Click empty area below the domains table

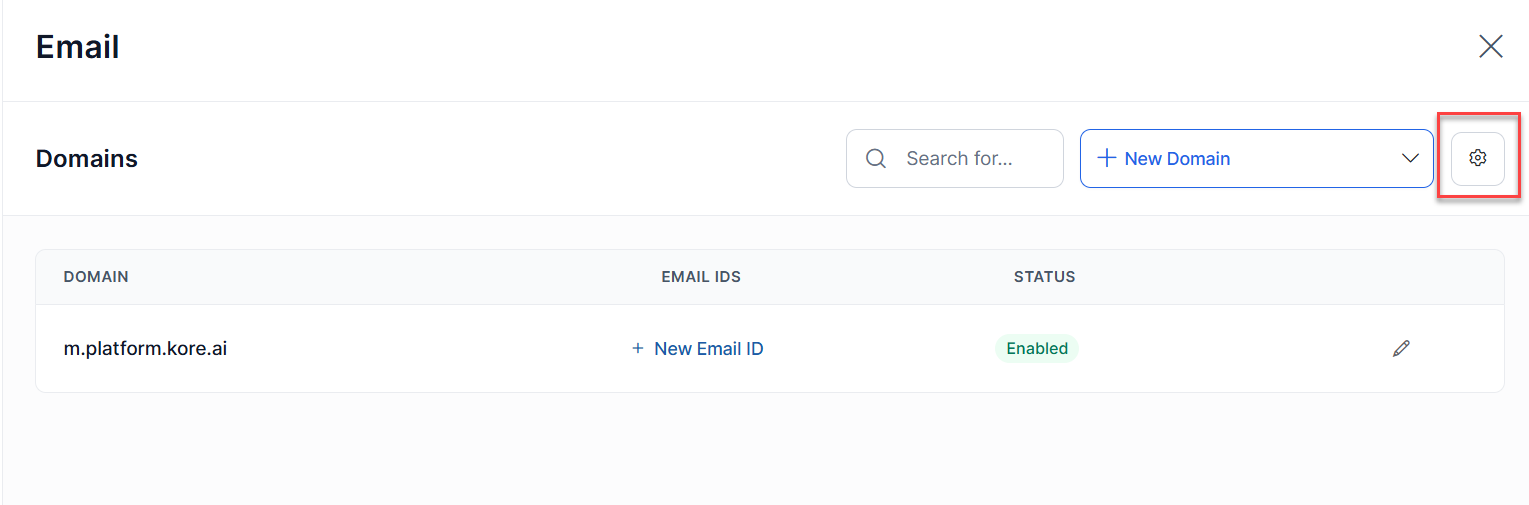[760, 450]
